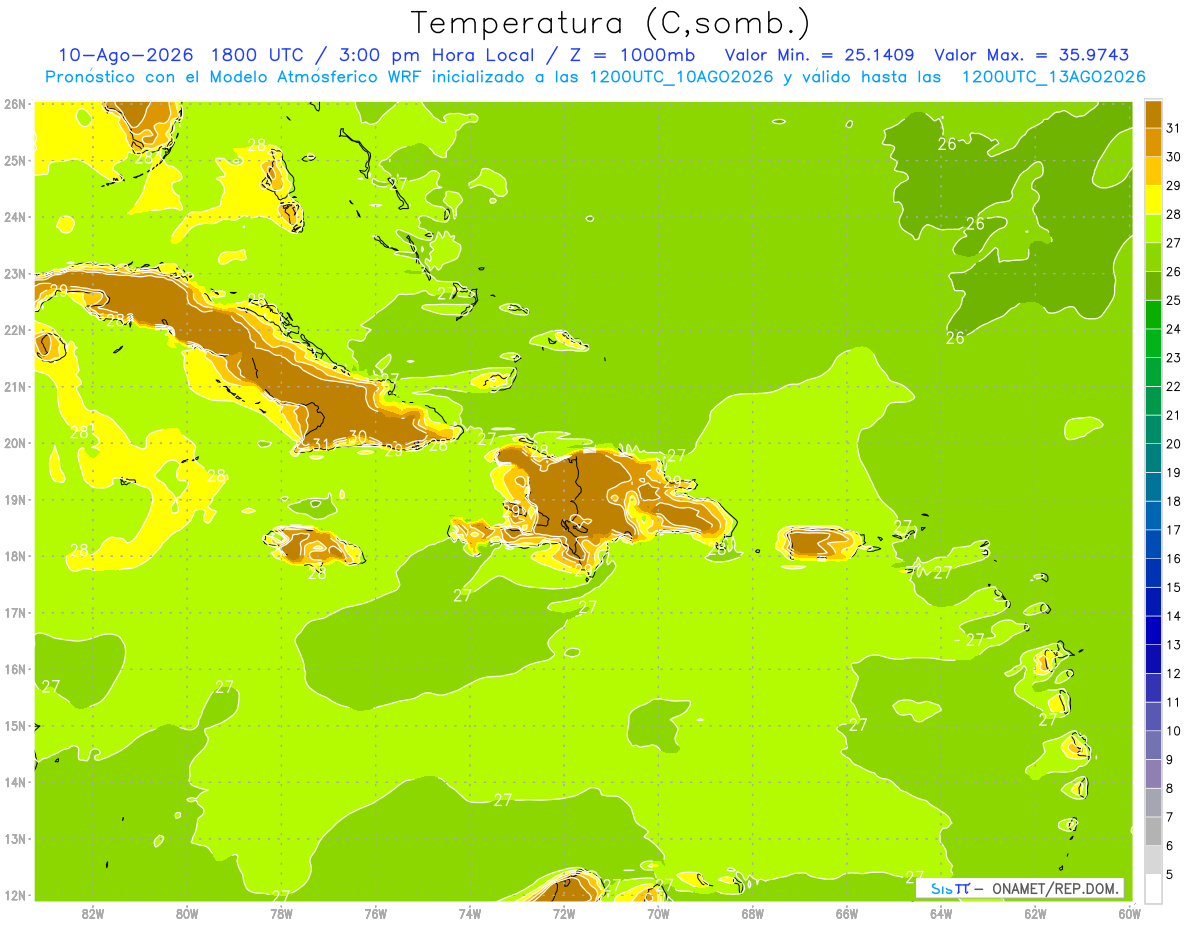Click the 12N latitude axis label
This screenshot has width=1200, height=927.
pos(14,895)
